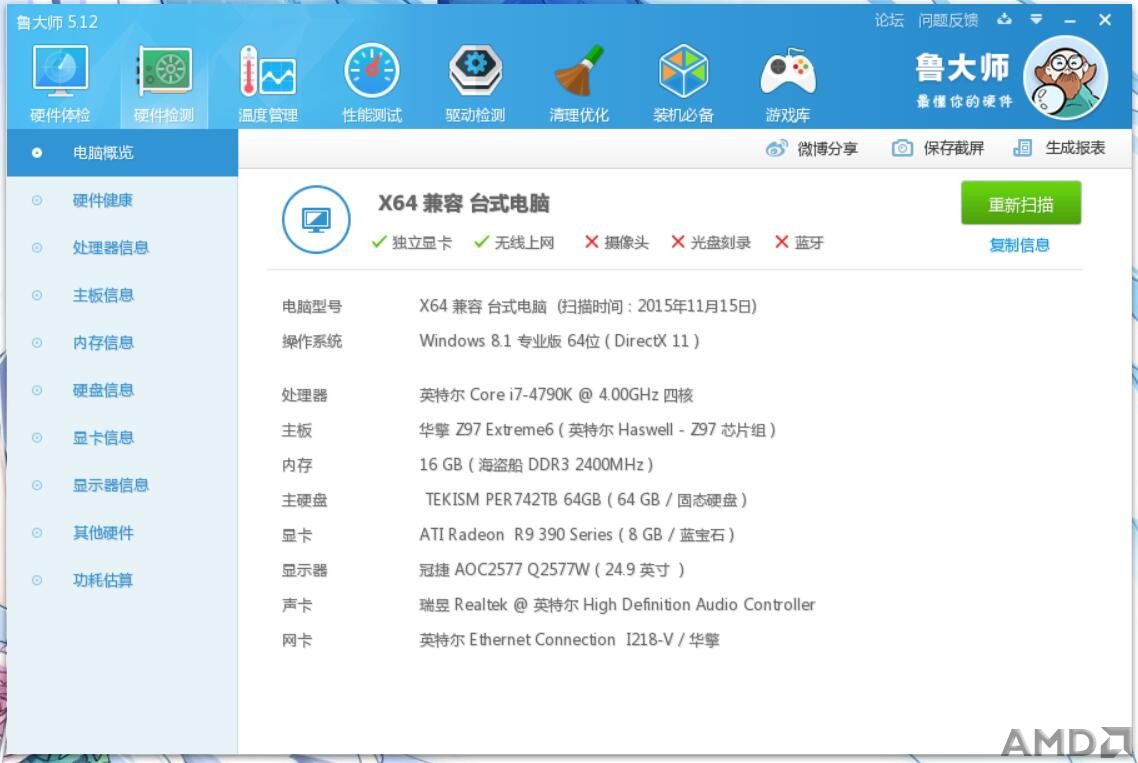
Task: Click the Realtek audio controller value
Action: (x=617, y=605)
